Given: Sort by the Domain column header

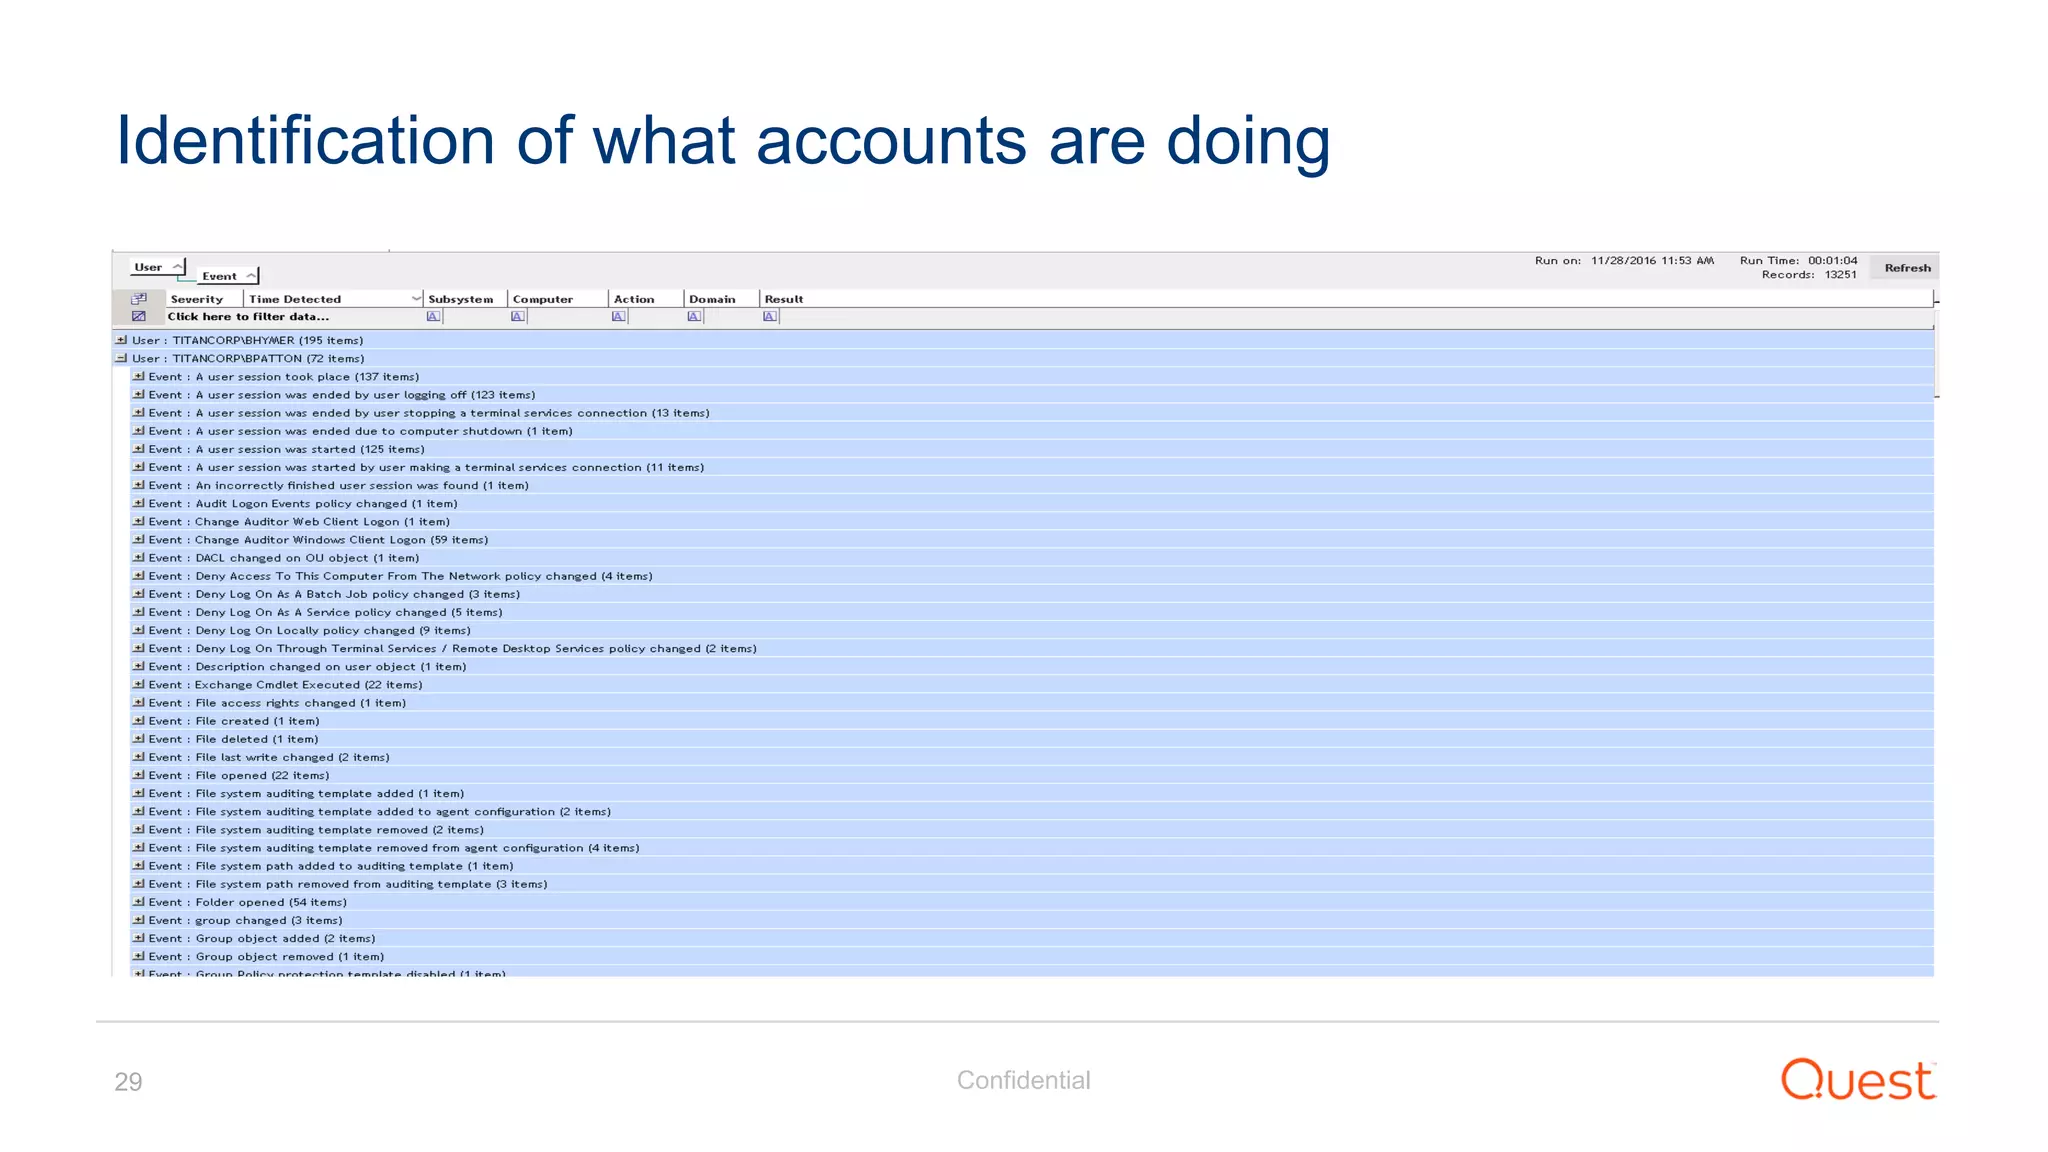Looking at the screenshot, I should point(721,299).
